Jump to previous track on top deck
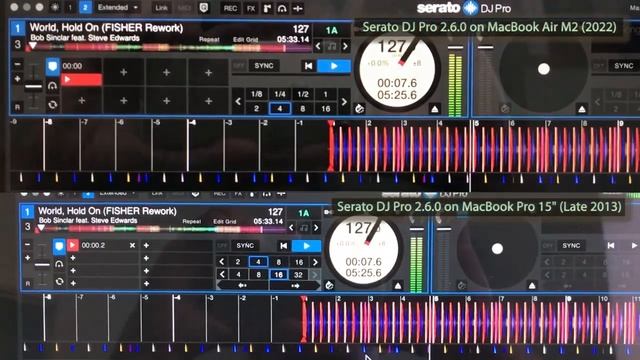The height and width of the screenshot is (360, 640). coord(309,66)
